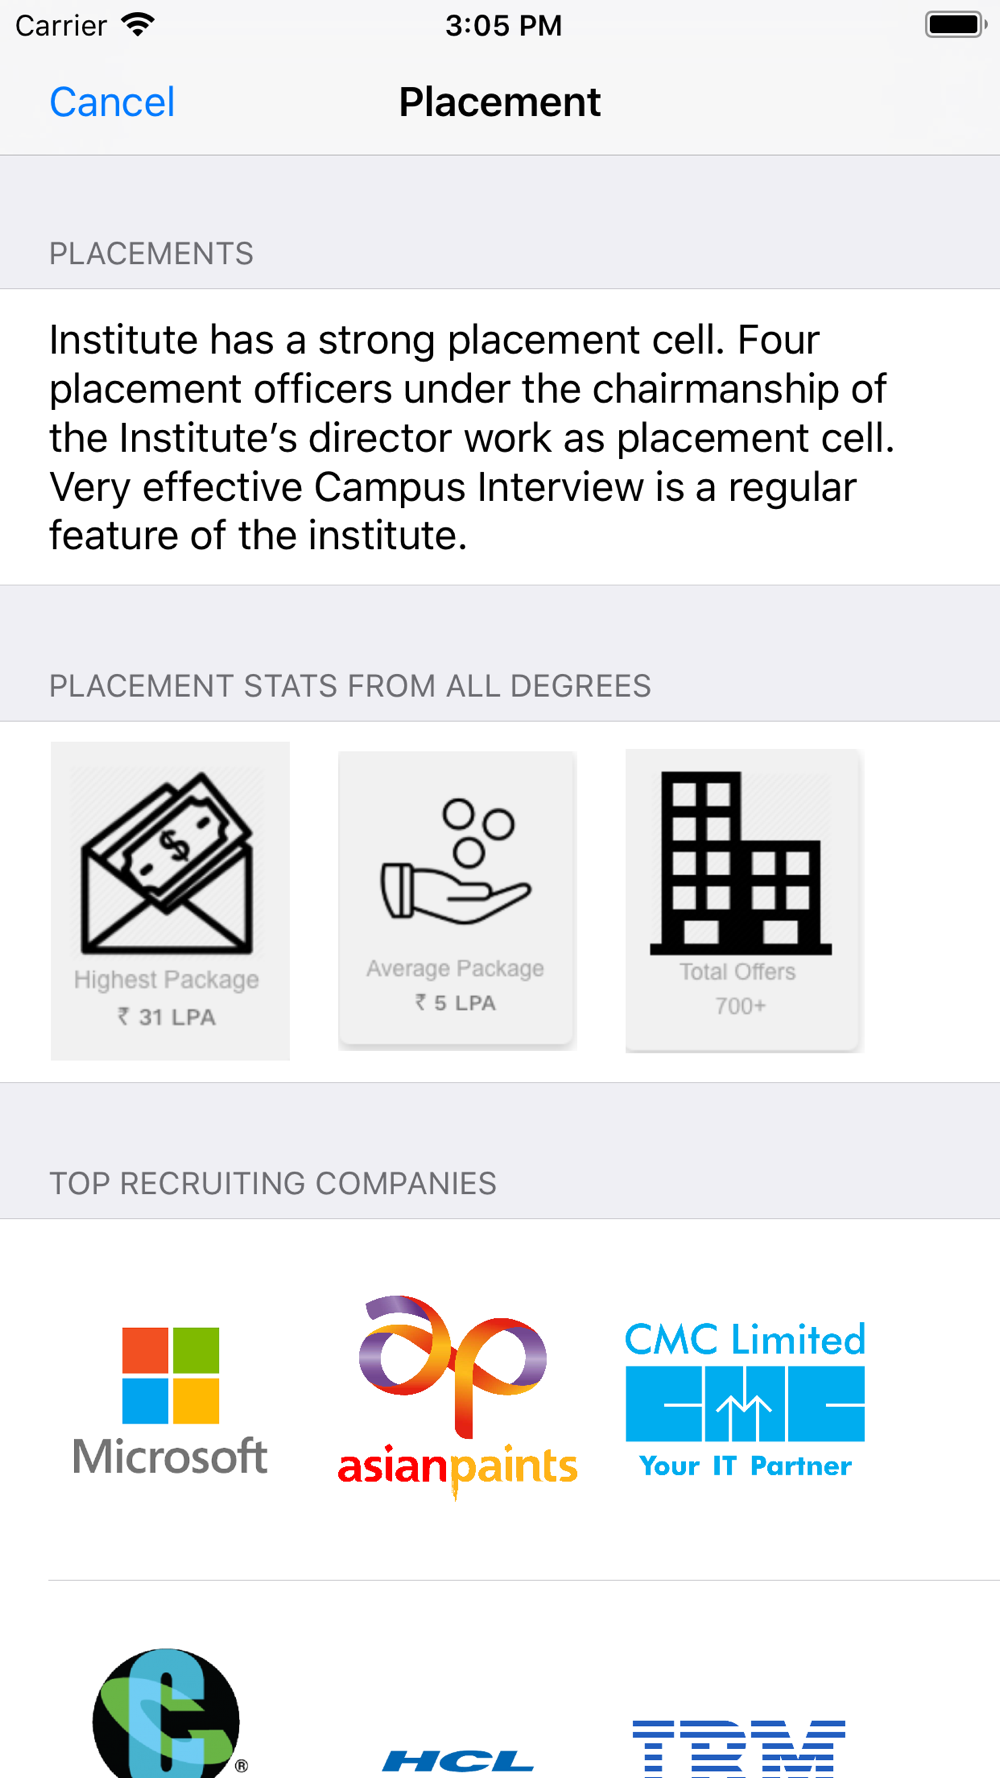Tap the Cancel button
Image resolution: width=1000 pixels, height=1778 pixels.
click(x=112, y=102)
